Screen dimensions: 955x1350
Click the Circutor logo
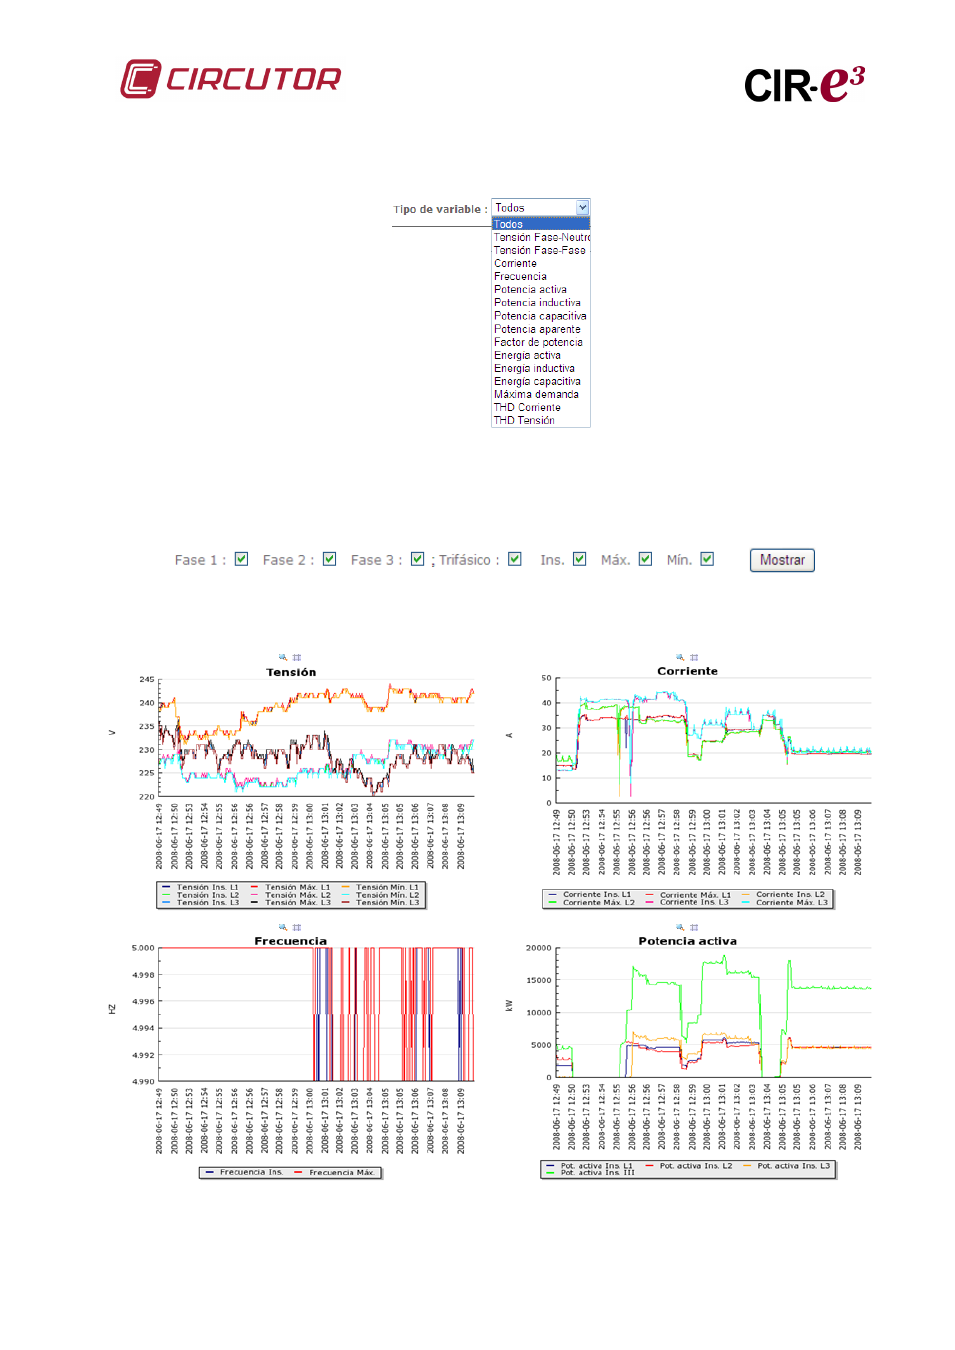pos(231,79)
